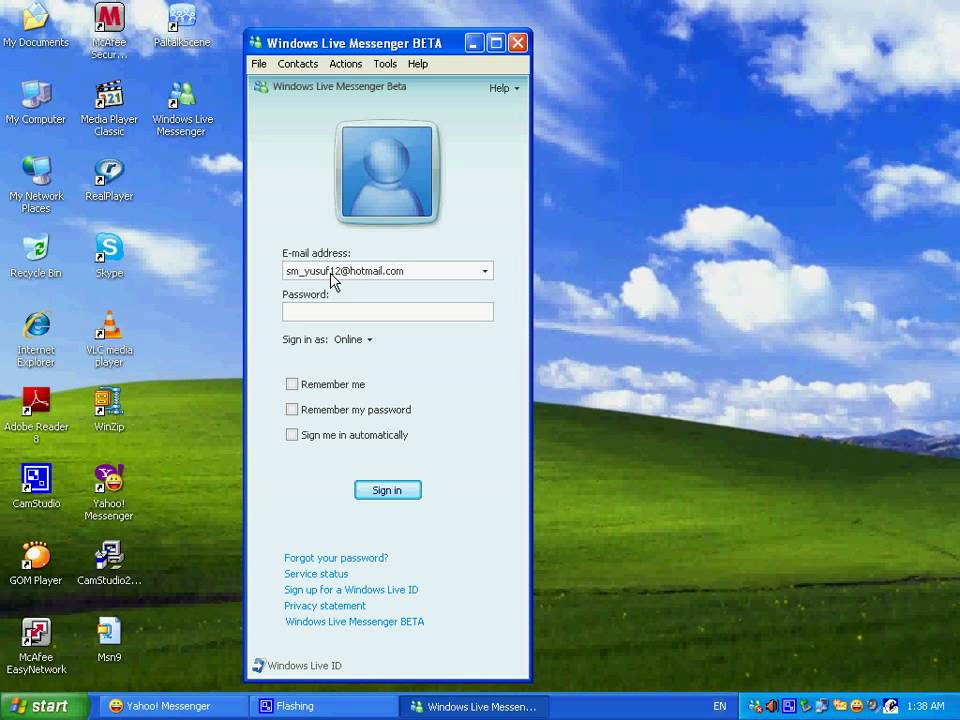Open the Contacts menu

coord(298,64)
